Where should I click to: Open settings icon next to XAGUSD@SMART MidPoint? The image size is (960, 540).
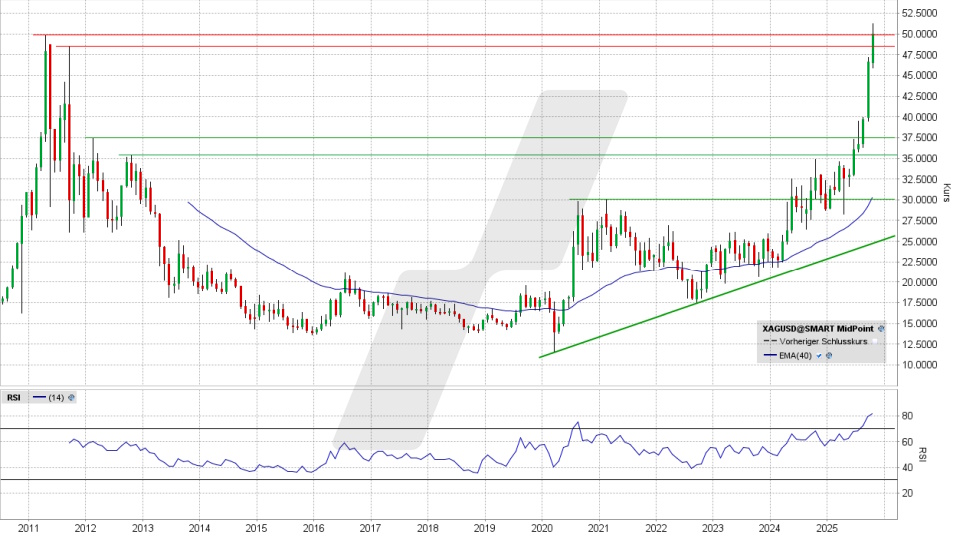(x=883, y=327)
